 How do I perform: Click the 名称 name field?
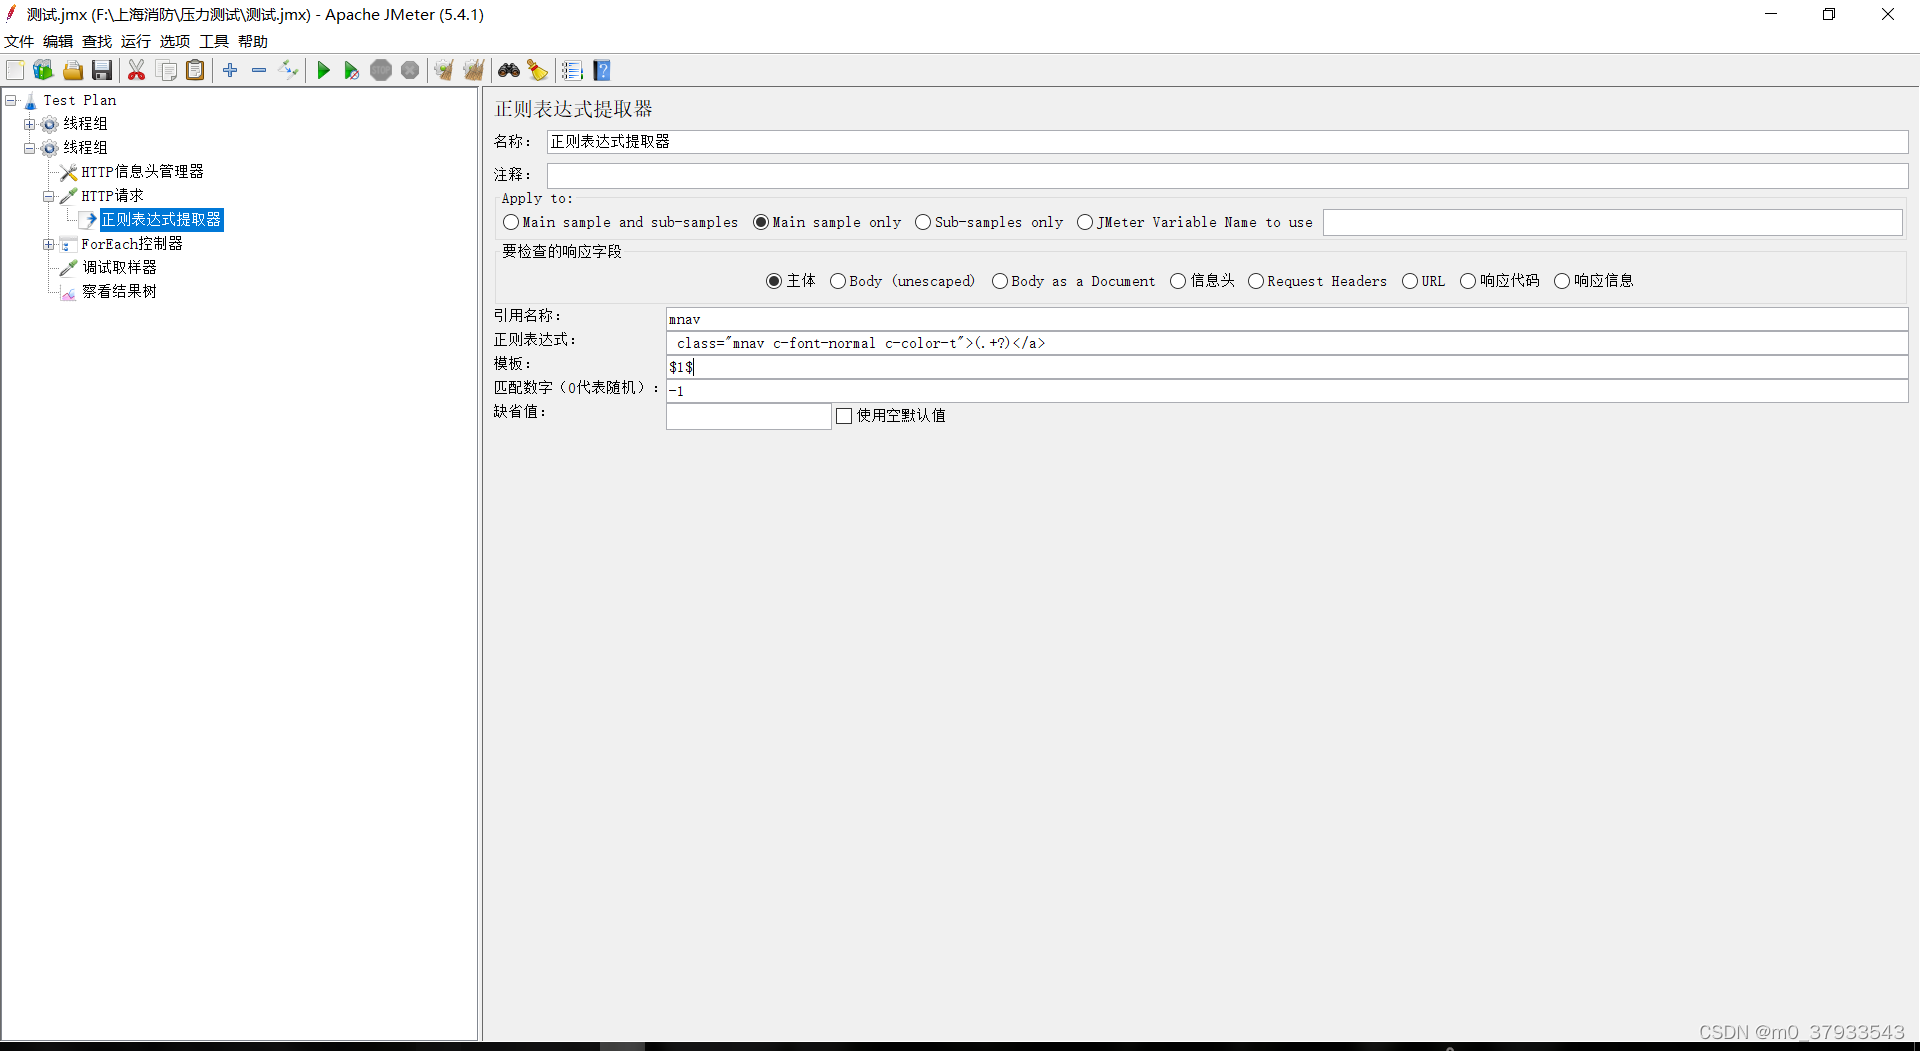1227,142
